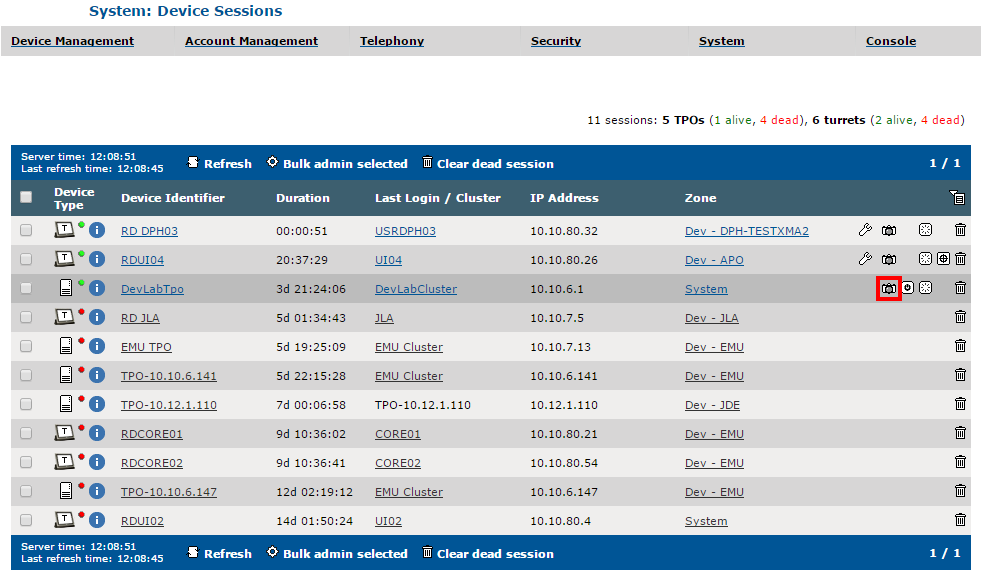Show info for EMU TPO
The image size is (981, 578).
97,346
